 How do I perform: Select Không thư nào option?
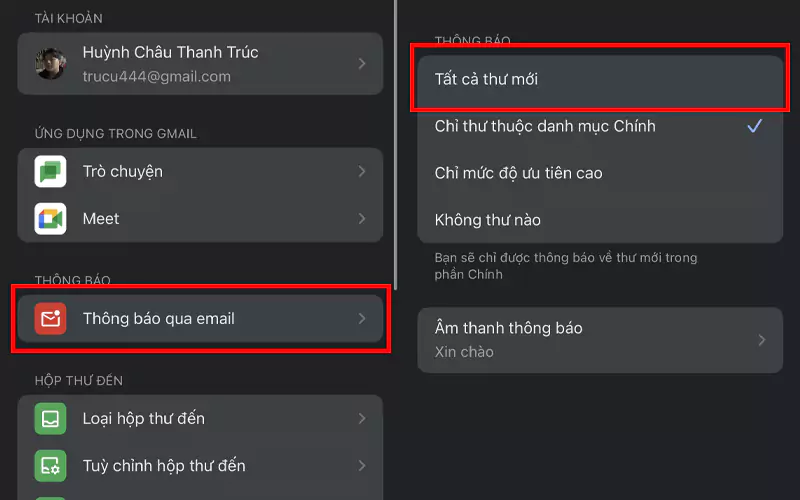tap(600, 220)
